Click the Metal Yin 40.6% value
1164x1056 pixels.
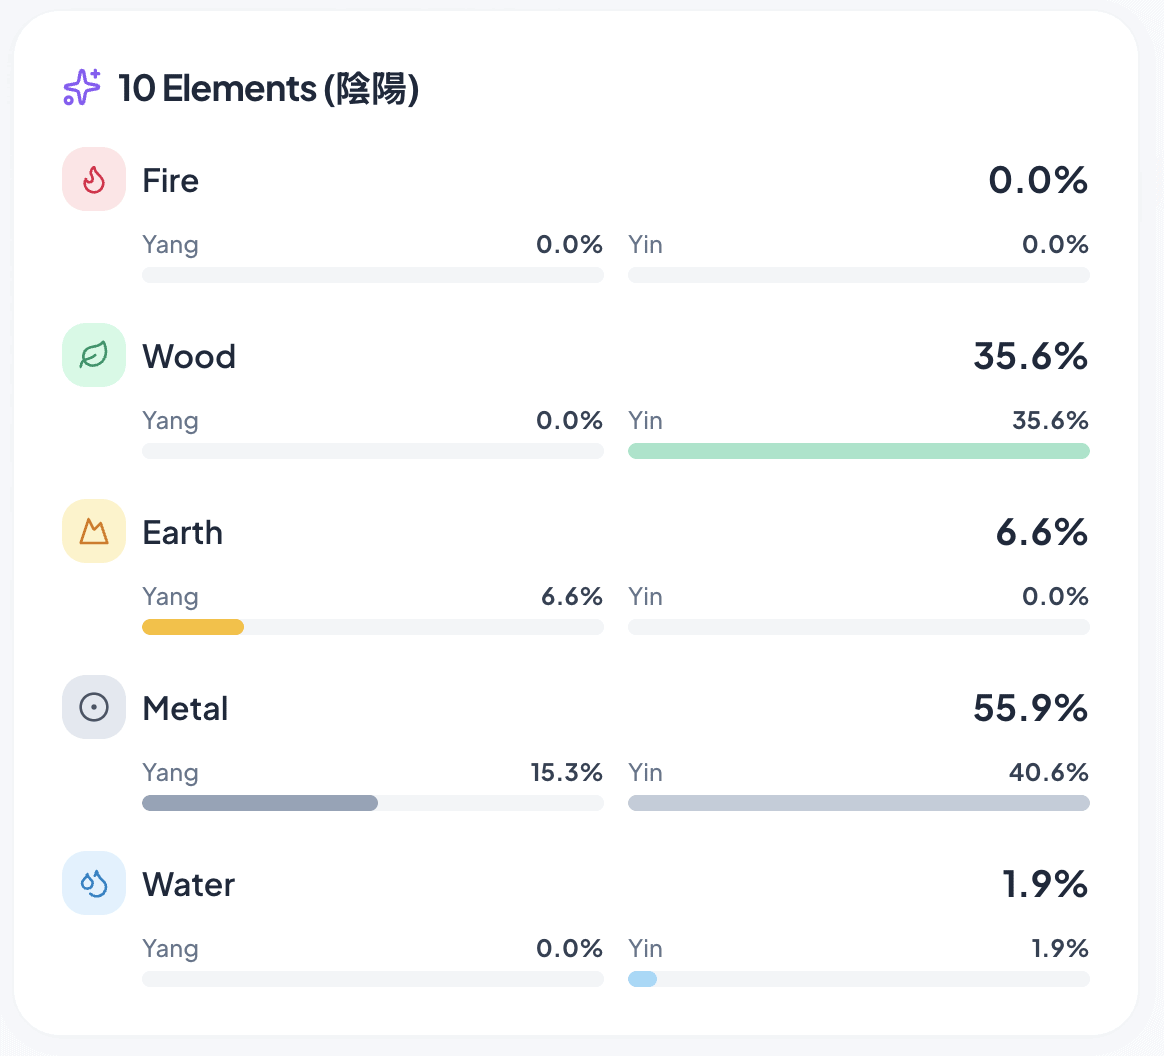click(x=1048, y=773)
